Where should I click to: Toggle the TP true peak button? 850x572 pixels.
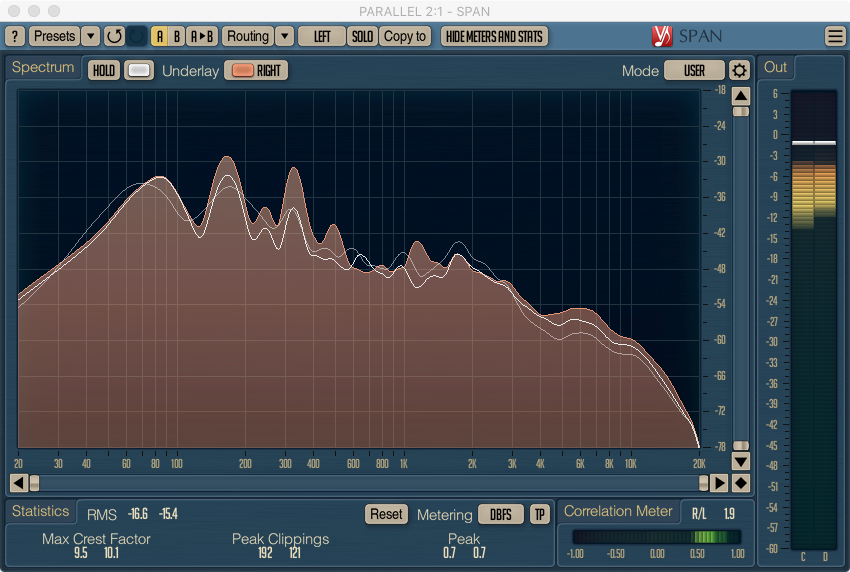point(539,514)
